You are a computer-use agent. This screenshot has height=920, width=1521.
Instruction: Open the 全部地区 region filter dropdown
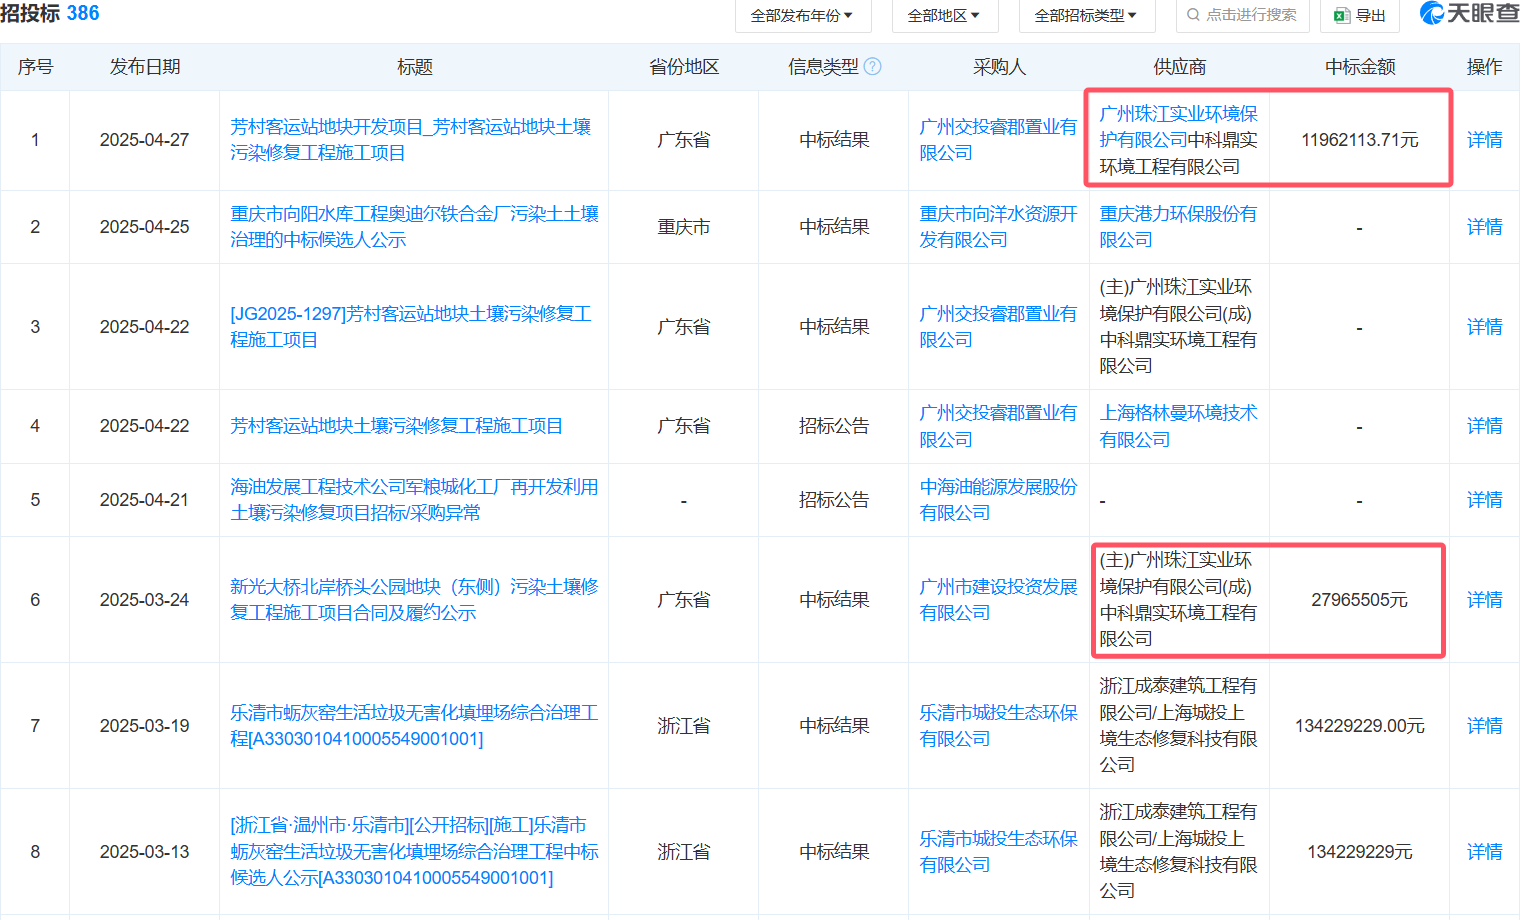tap(944, 16)
